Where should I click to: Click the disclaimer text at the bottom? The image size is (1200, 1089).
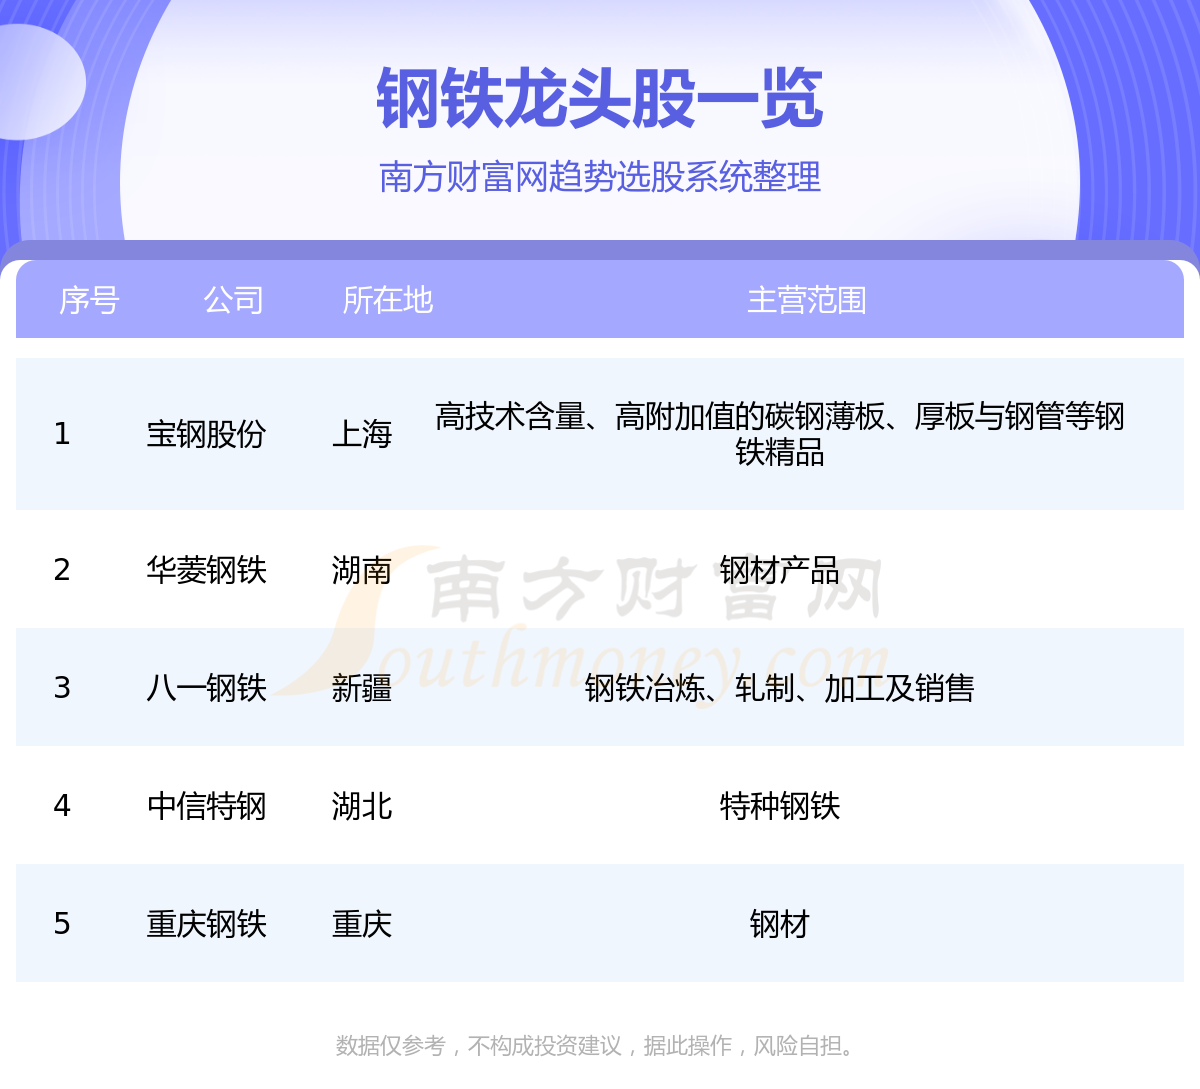point(598,1046)
